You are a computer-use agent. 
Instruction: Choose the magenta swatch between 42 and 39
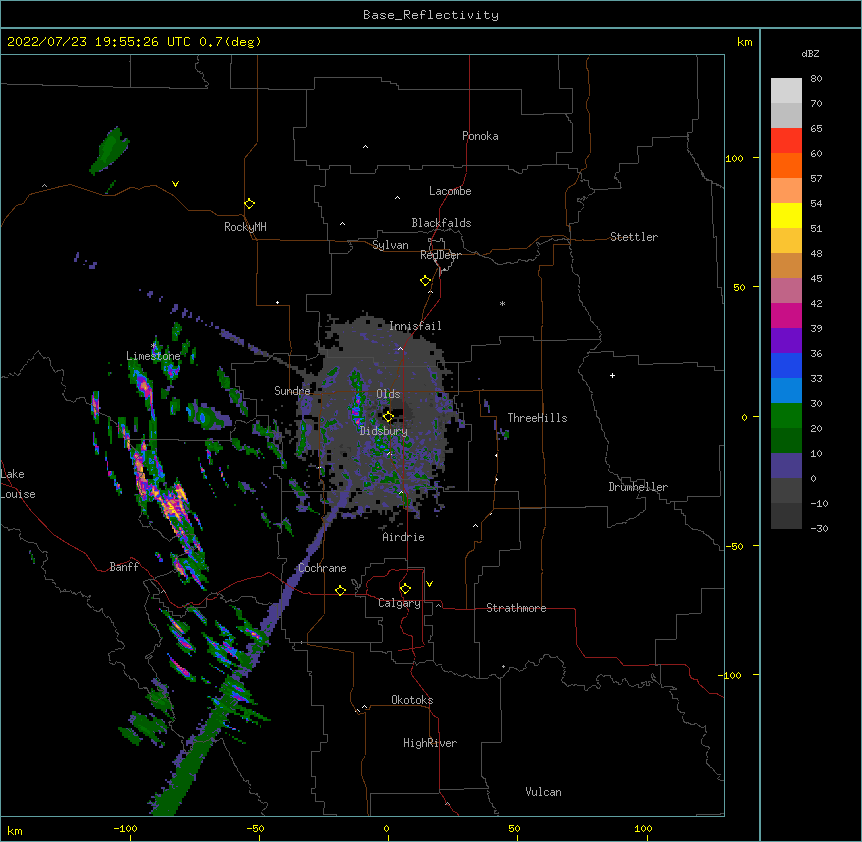pos(786,315)
